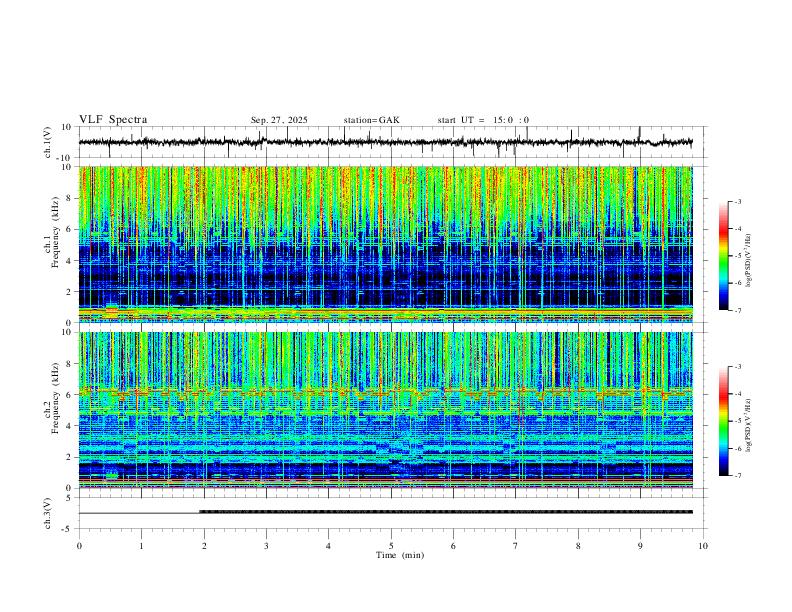
Task: Select the ch.2 "Frequency (kHz)" axis label
Action: tap(55, 398)
